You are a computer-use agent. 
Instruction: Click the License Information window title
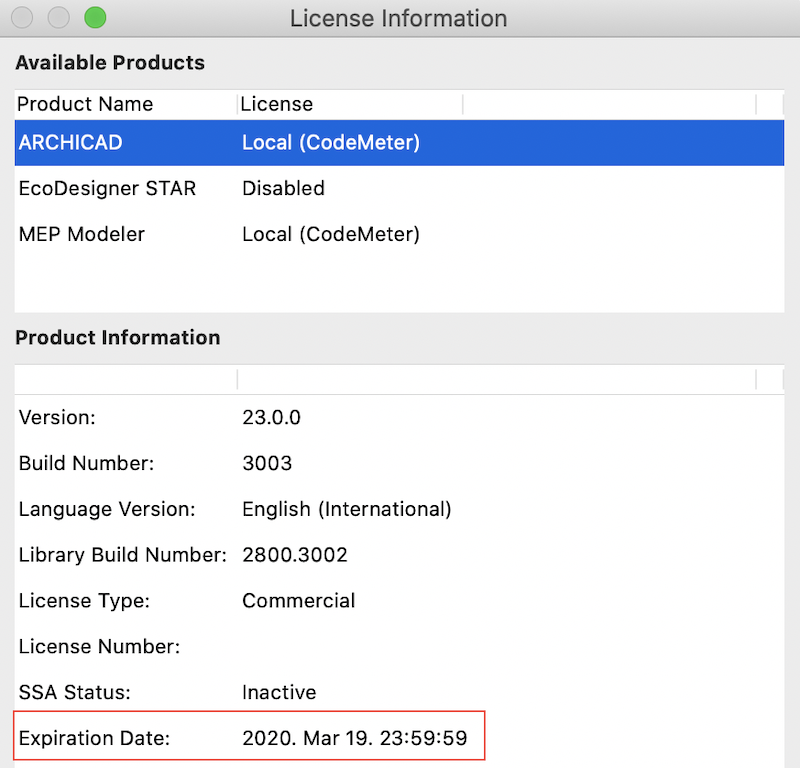[x=398, y=18]
